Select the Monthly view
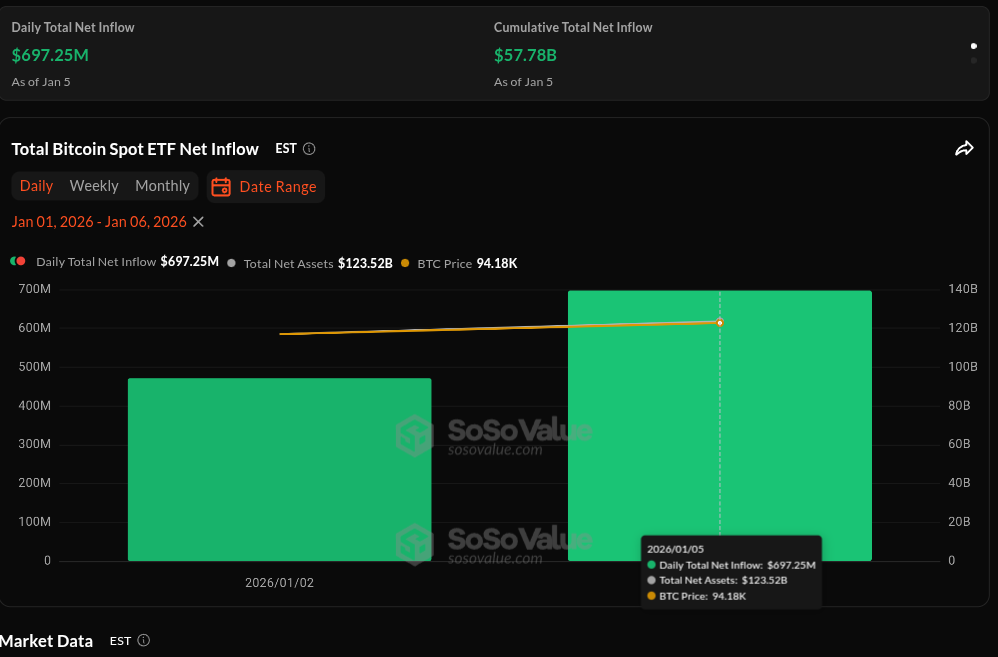 tap(162, 185)
